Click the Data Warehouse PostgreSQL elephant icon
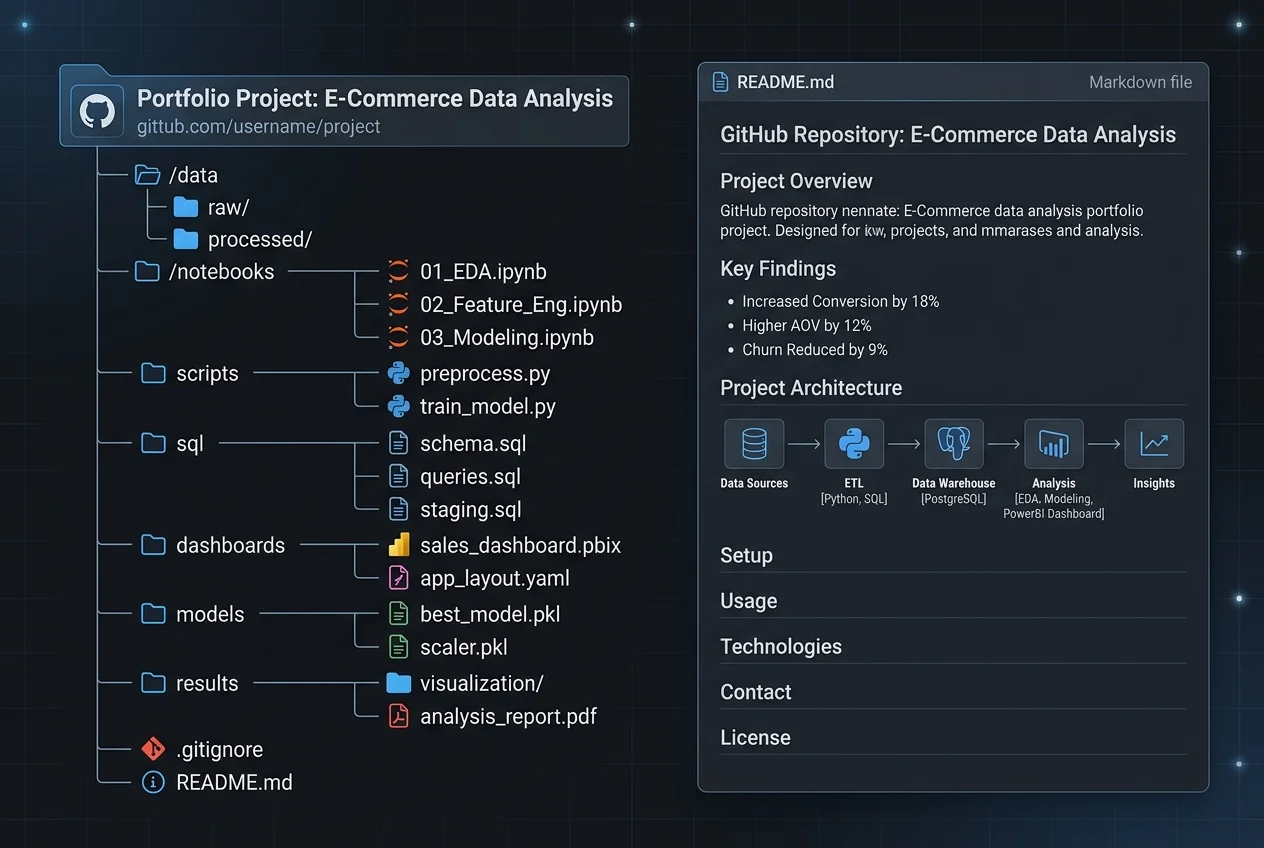 954,444
